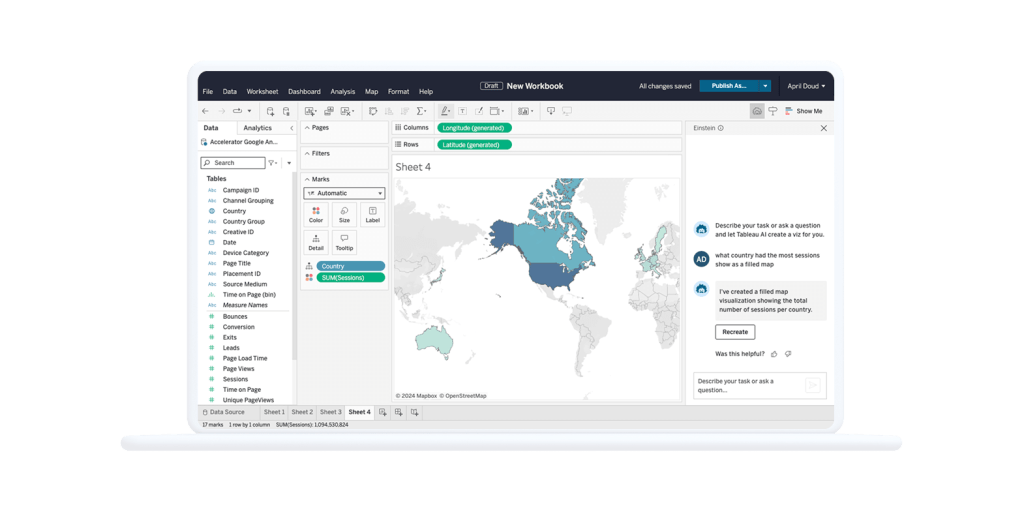Open the Analysis menu
The height and width of the screenshot is (512, 1024).
tap(343, 92)
